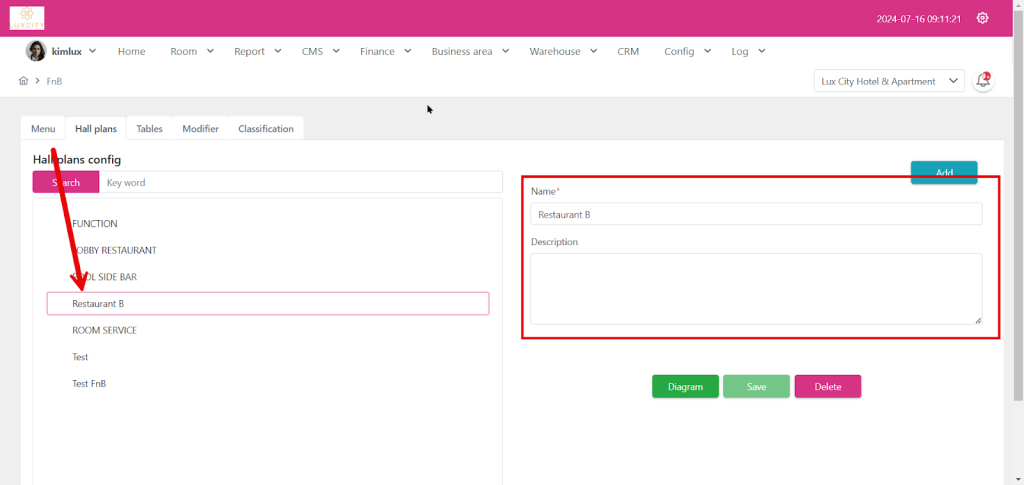
Task: Switch to the Modifier tab
Action: (x=200, y=129)
